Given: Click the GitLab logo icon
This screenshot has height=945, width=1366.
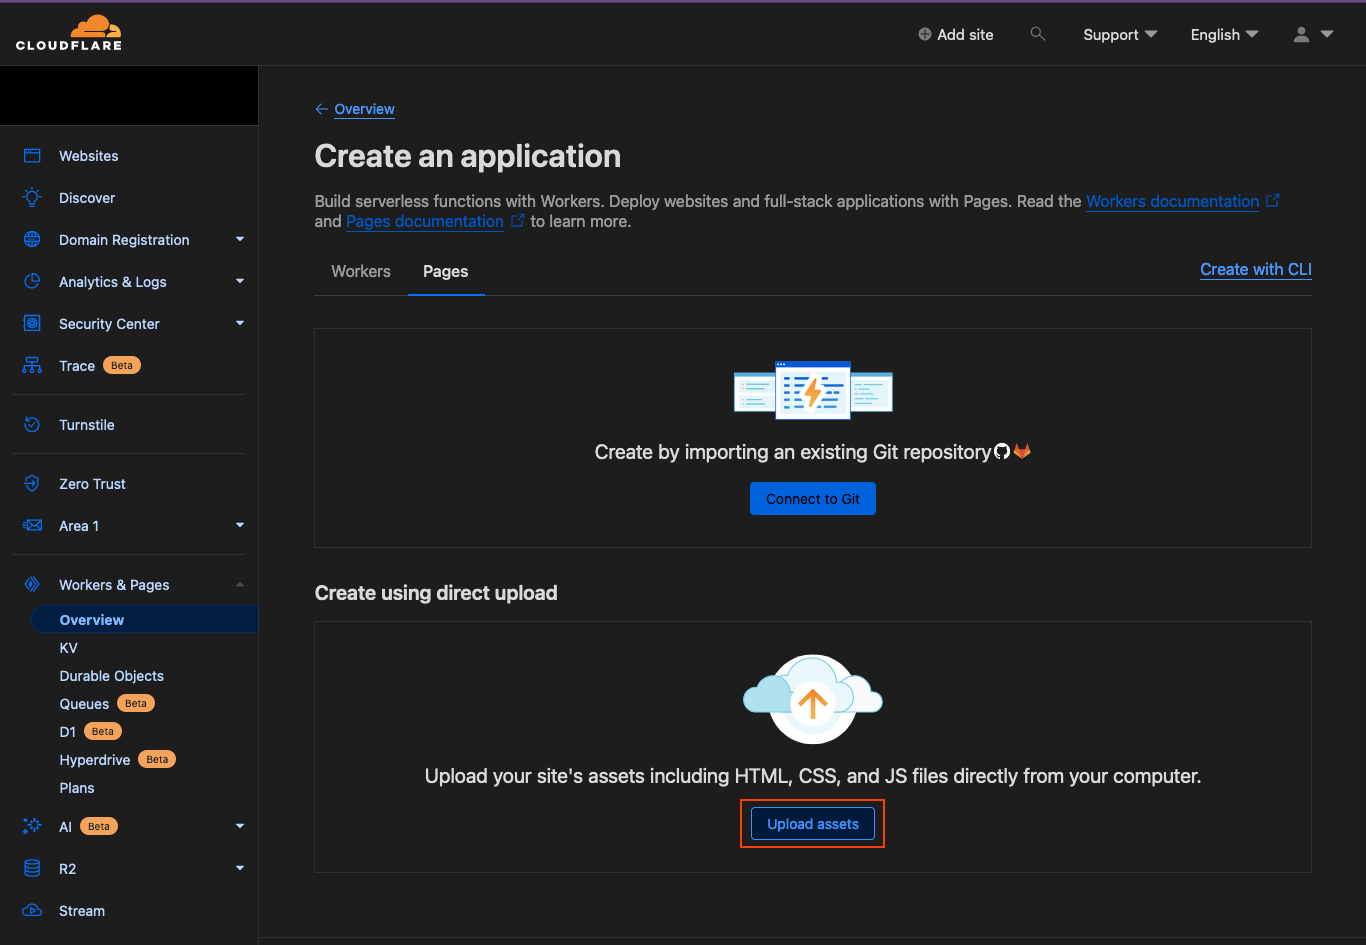Looking at the screenshot, I should coord(1022,452).
